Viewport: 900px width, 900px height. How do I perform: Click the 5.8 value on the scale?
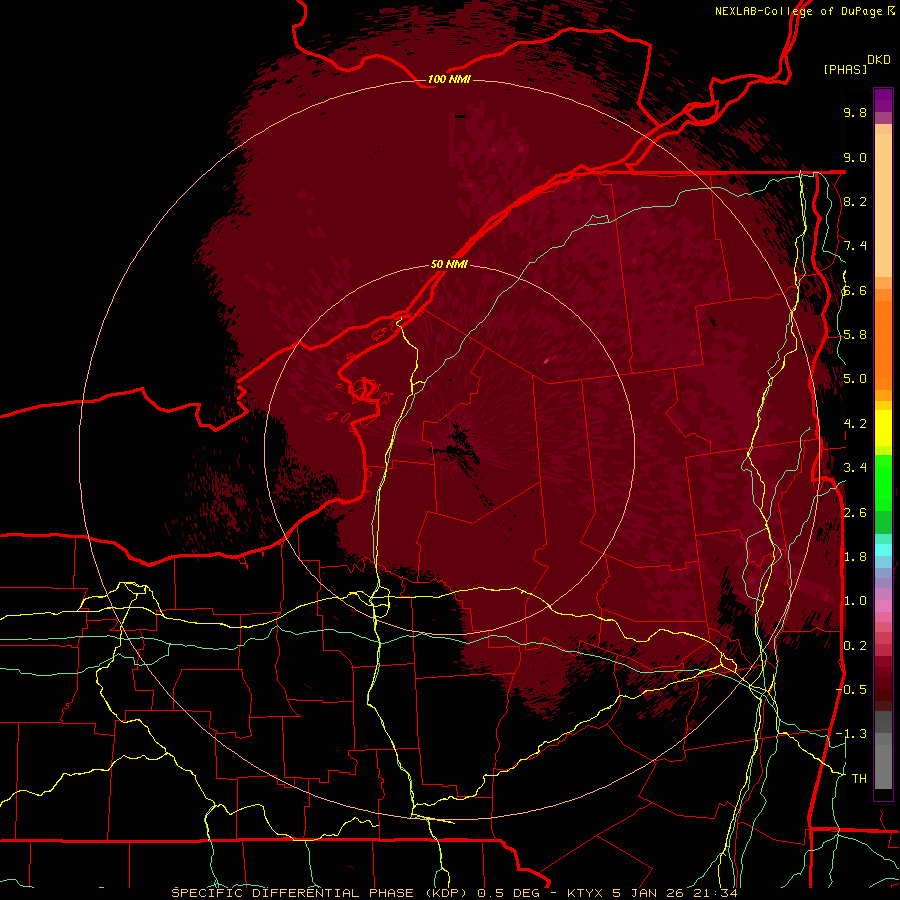click(855, 335)
